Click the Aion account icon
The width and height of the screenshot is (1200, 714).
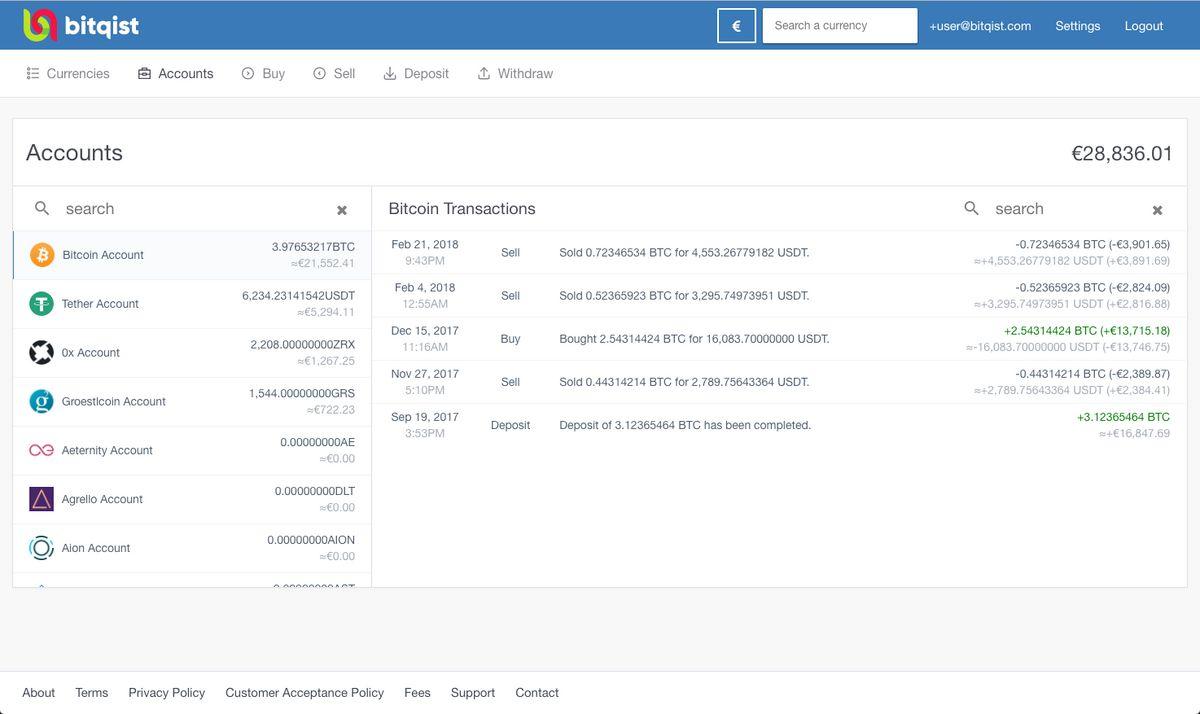[41, 548]
